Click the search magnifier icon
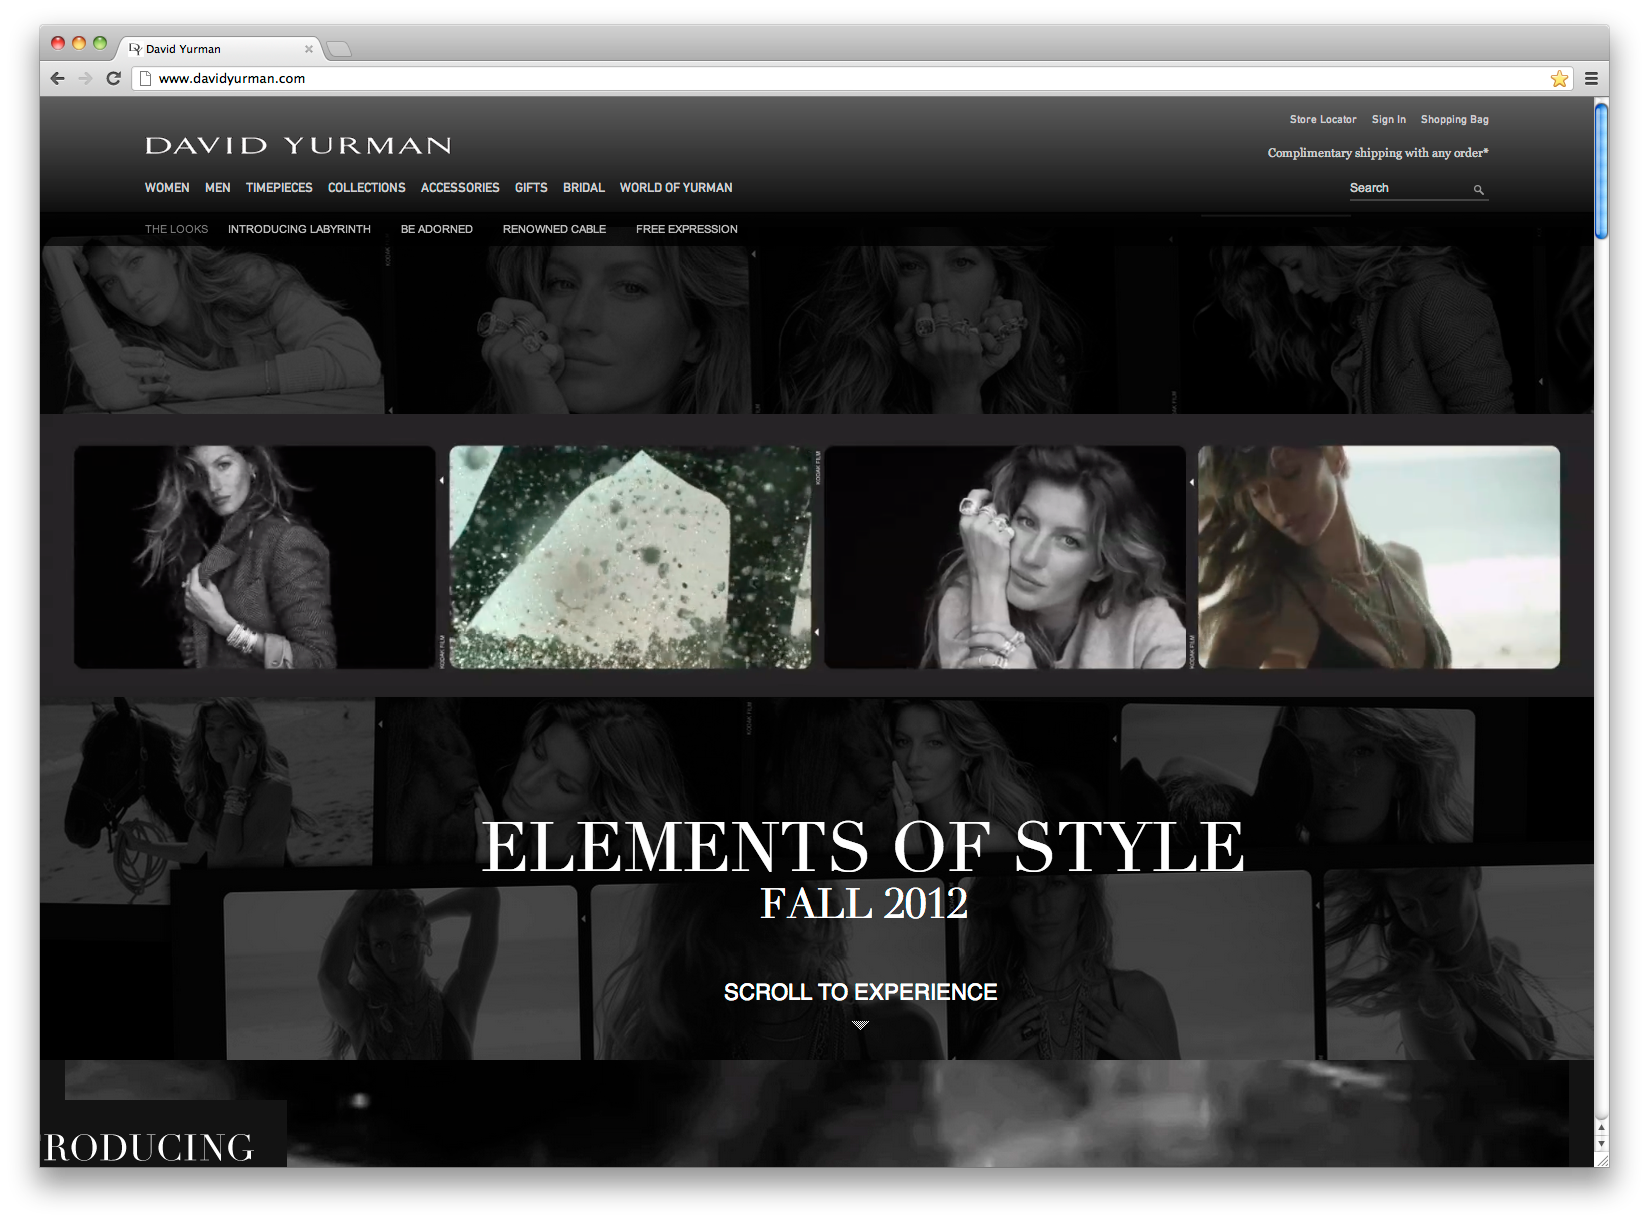The image size is (1649, 1222). [x=1478, y=189]
